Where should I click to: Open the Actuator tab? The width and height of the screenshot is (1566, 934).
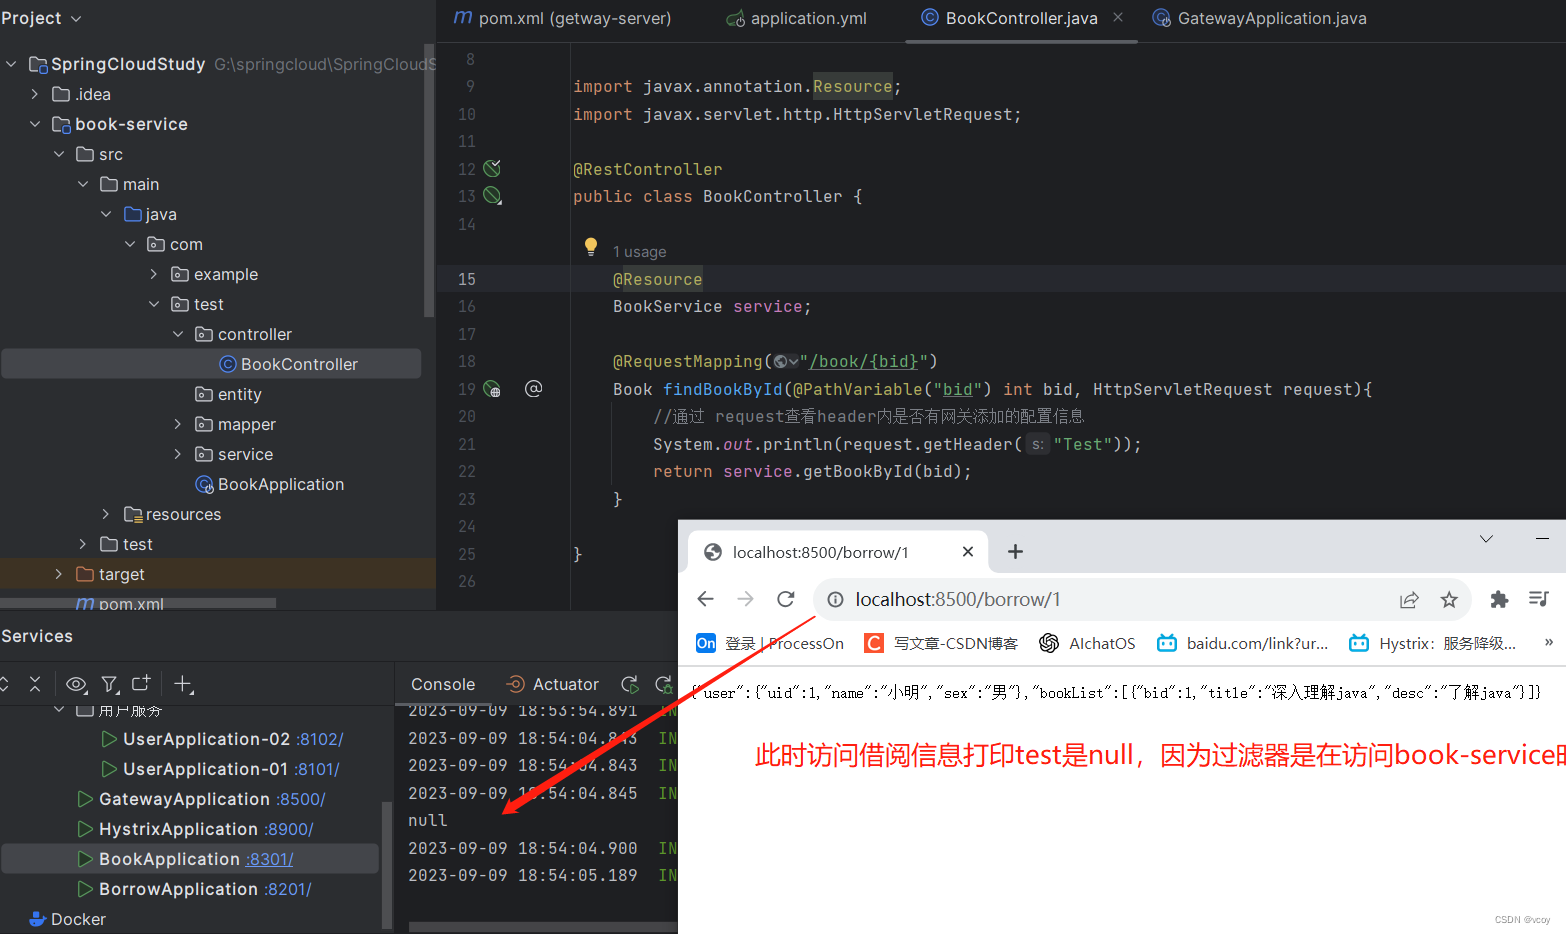point(553,684)
